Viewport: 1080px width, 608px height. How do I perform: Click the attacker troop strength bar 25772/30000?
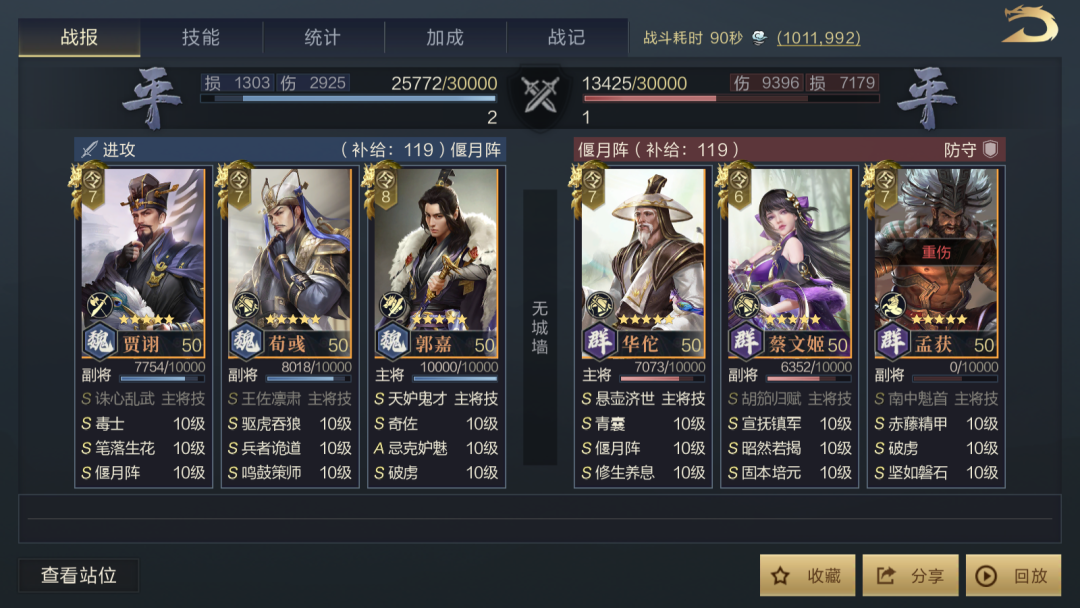click(x=349, y=98)
